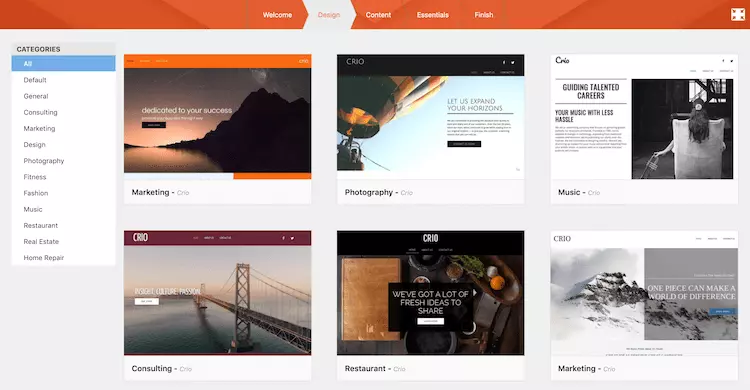
Task: Filter by Fashion category
Action: pyautogui.click(x=64, y=193)
